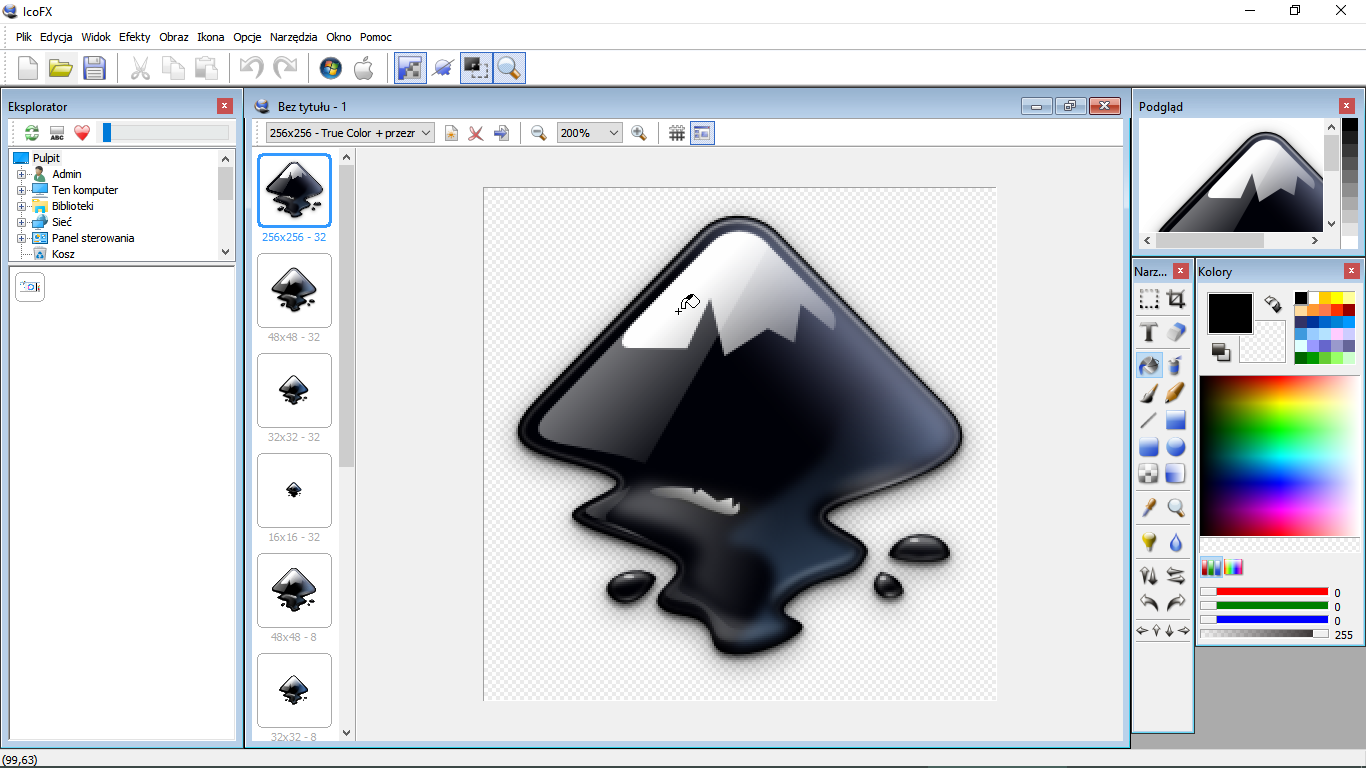Open the Narzędzia menu
Image resolution: width=1366 pixels, height=768 pixels.
[295, 37]
